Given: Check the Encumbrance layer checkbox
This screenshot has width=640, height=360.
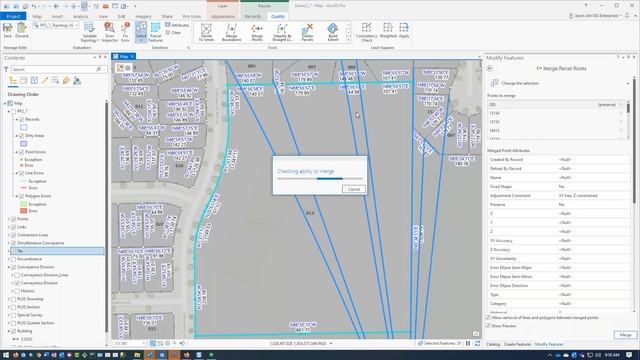Looking at the screenshot, I should pos(13,259).
